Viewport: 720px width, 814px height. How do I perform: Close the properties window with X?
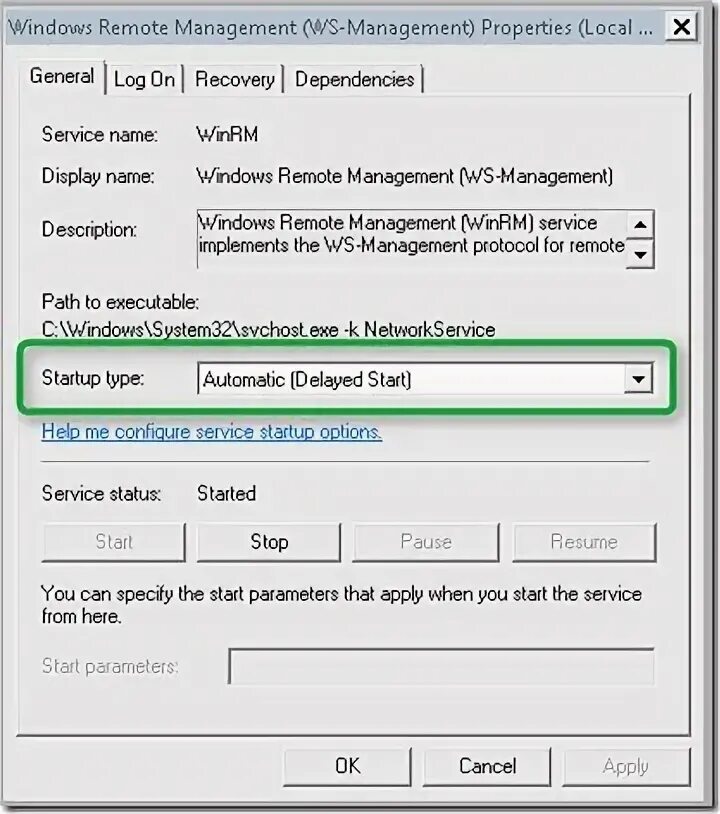682,26
